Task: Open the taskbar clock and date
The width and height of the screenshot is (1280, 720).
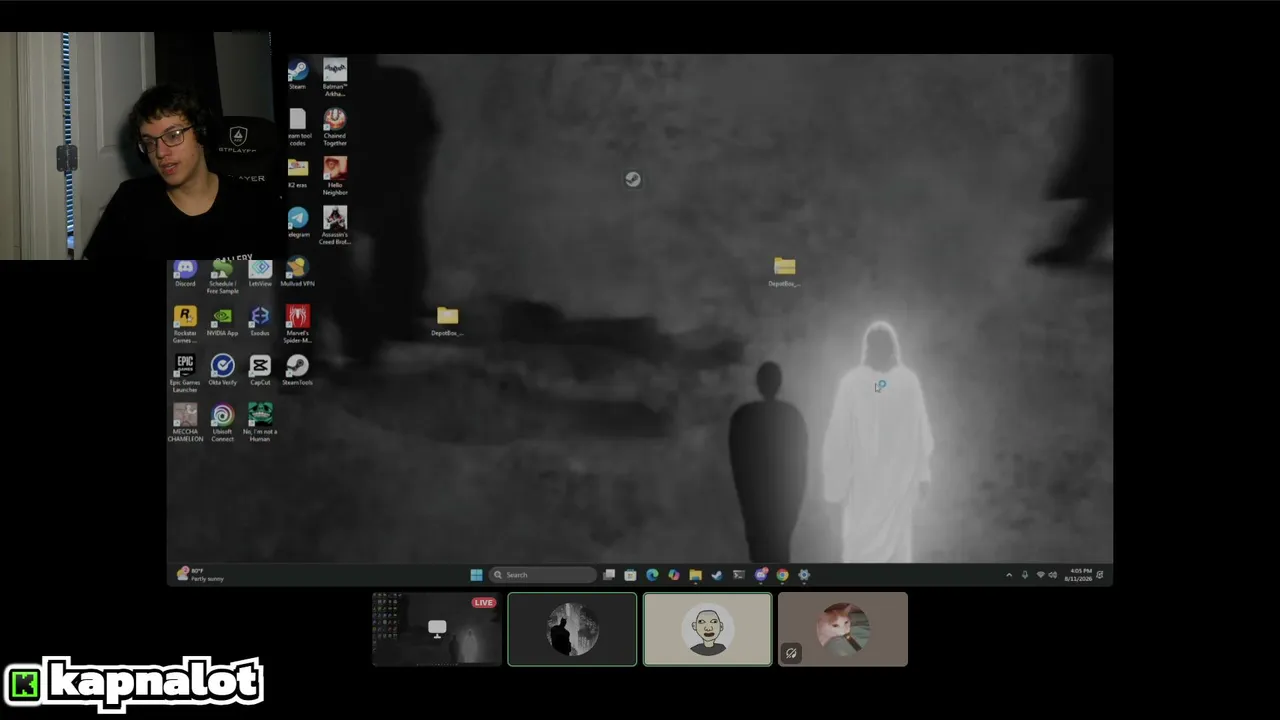Action: [1078, 575]
